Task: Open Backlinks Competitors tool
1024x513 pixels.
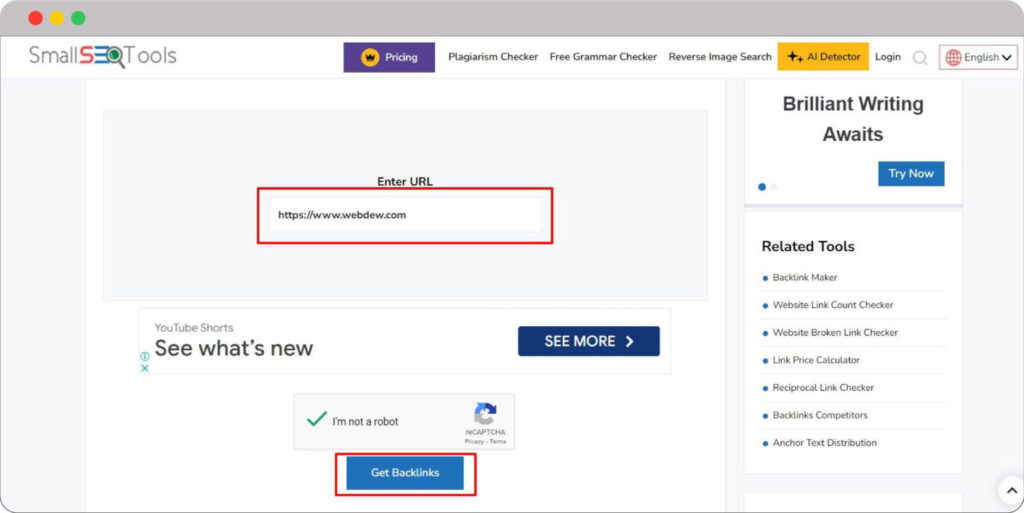Action: 820,415
